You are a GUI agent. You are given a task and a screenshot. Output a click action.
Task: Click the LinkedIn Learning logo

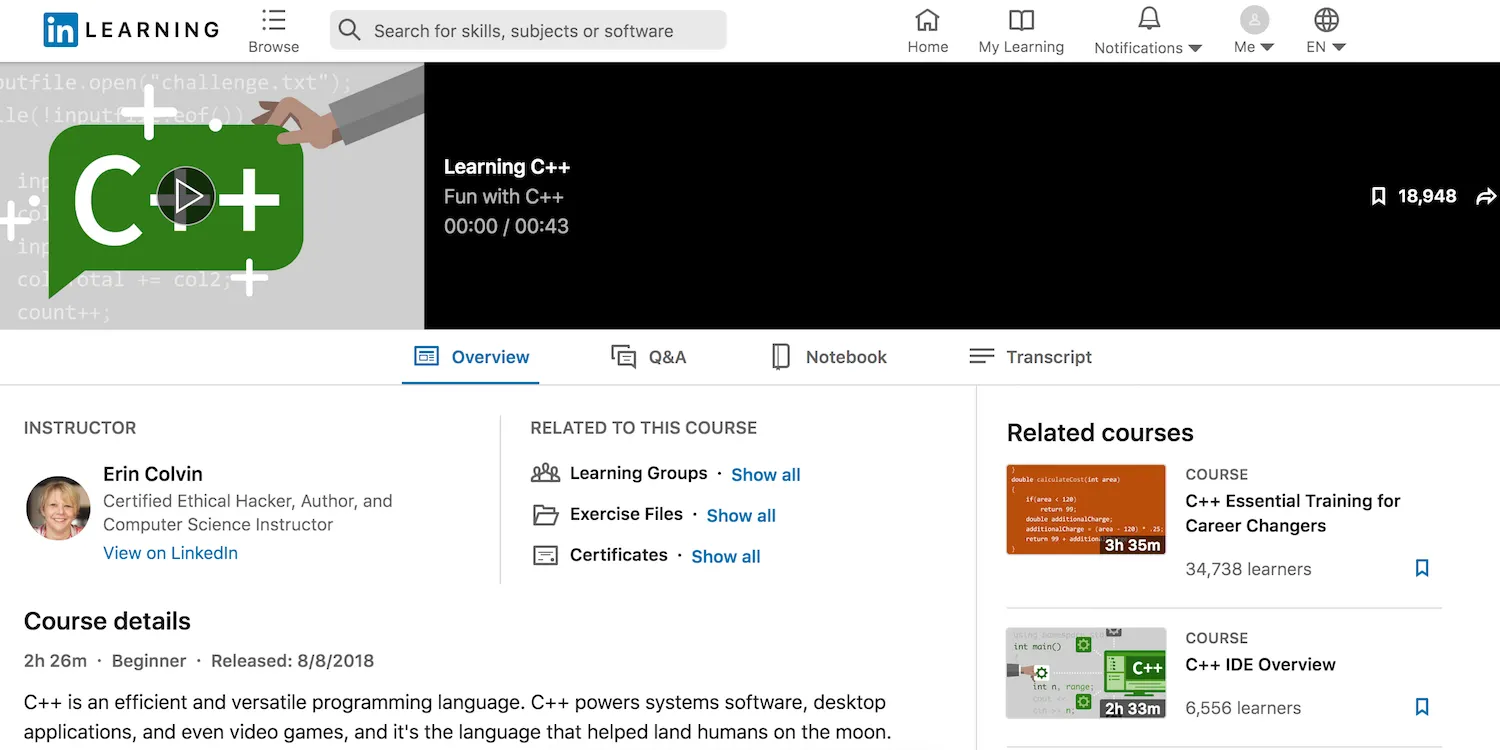pyautogui.click(x=131, y=30)
